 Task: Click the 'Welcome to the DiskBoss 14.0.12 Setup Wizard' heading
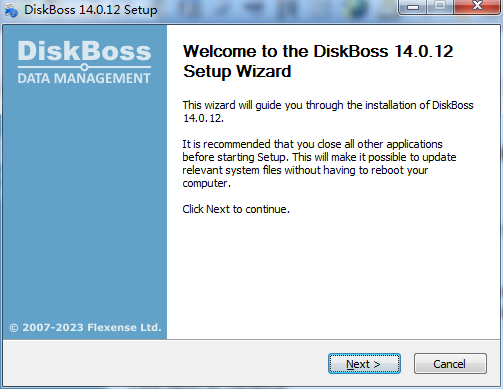318,61
